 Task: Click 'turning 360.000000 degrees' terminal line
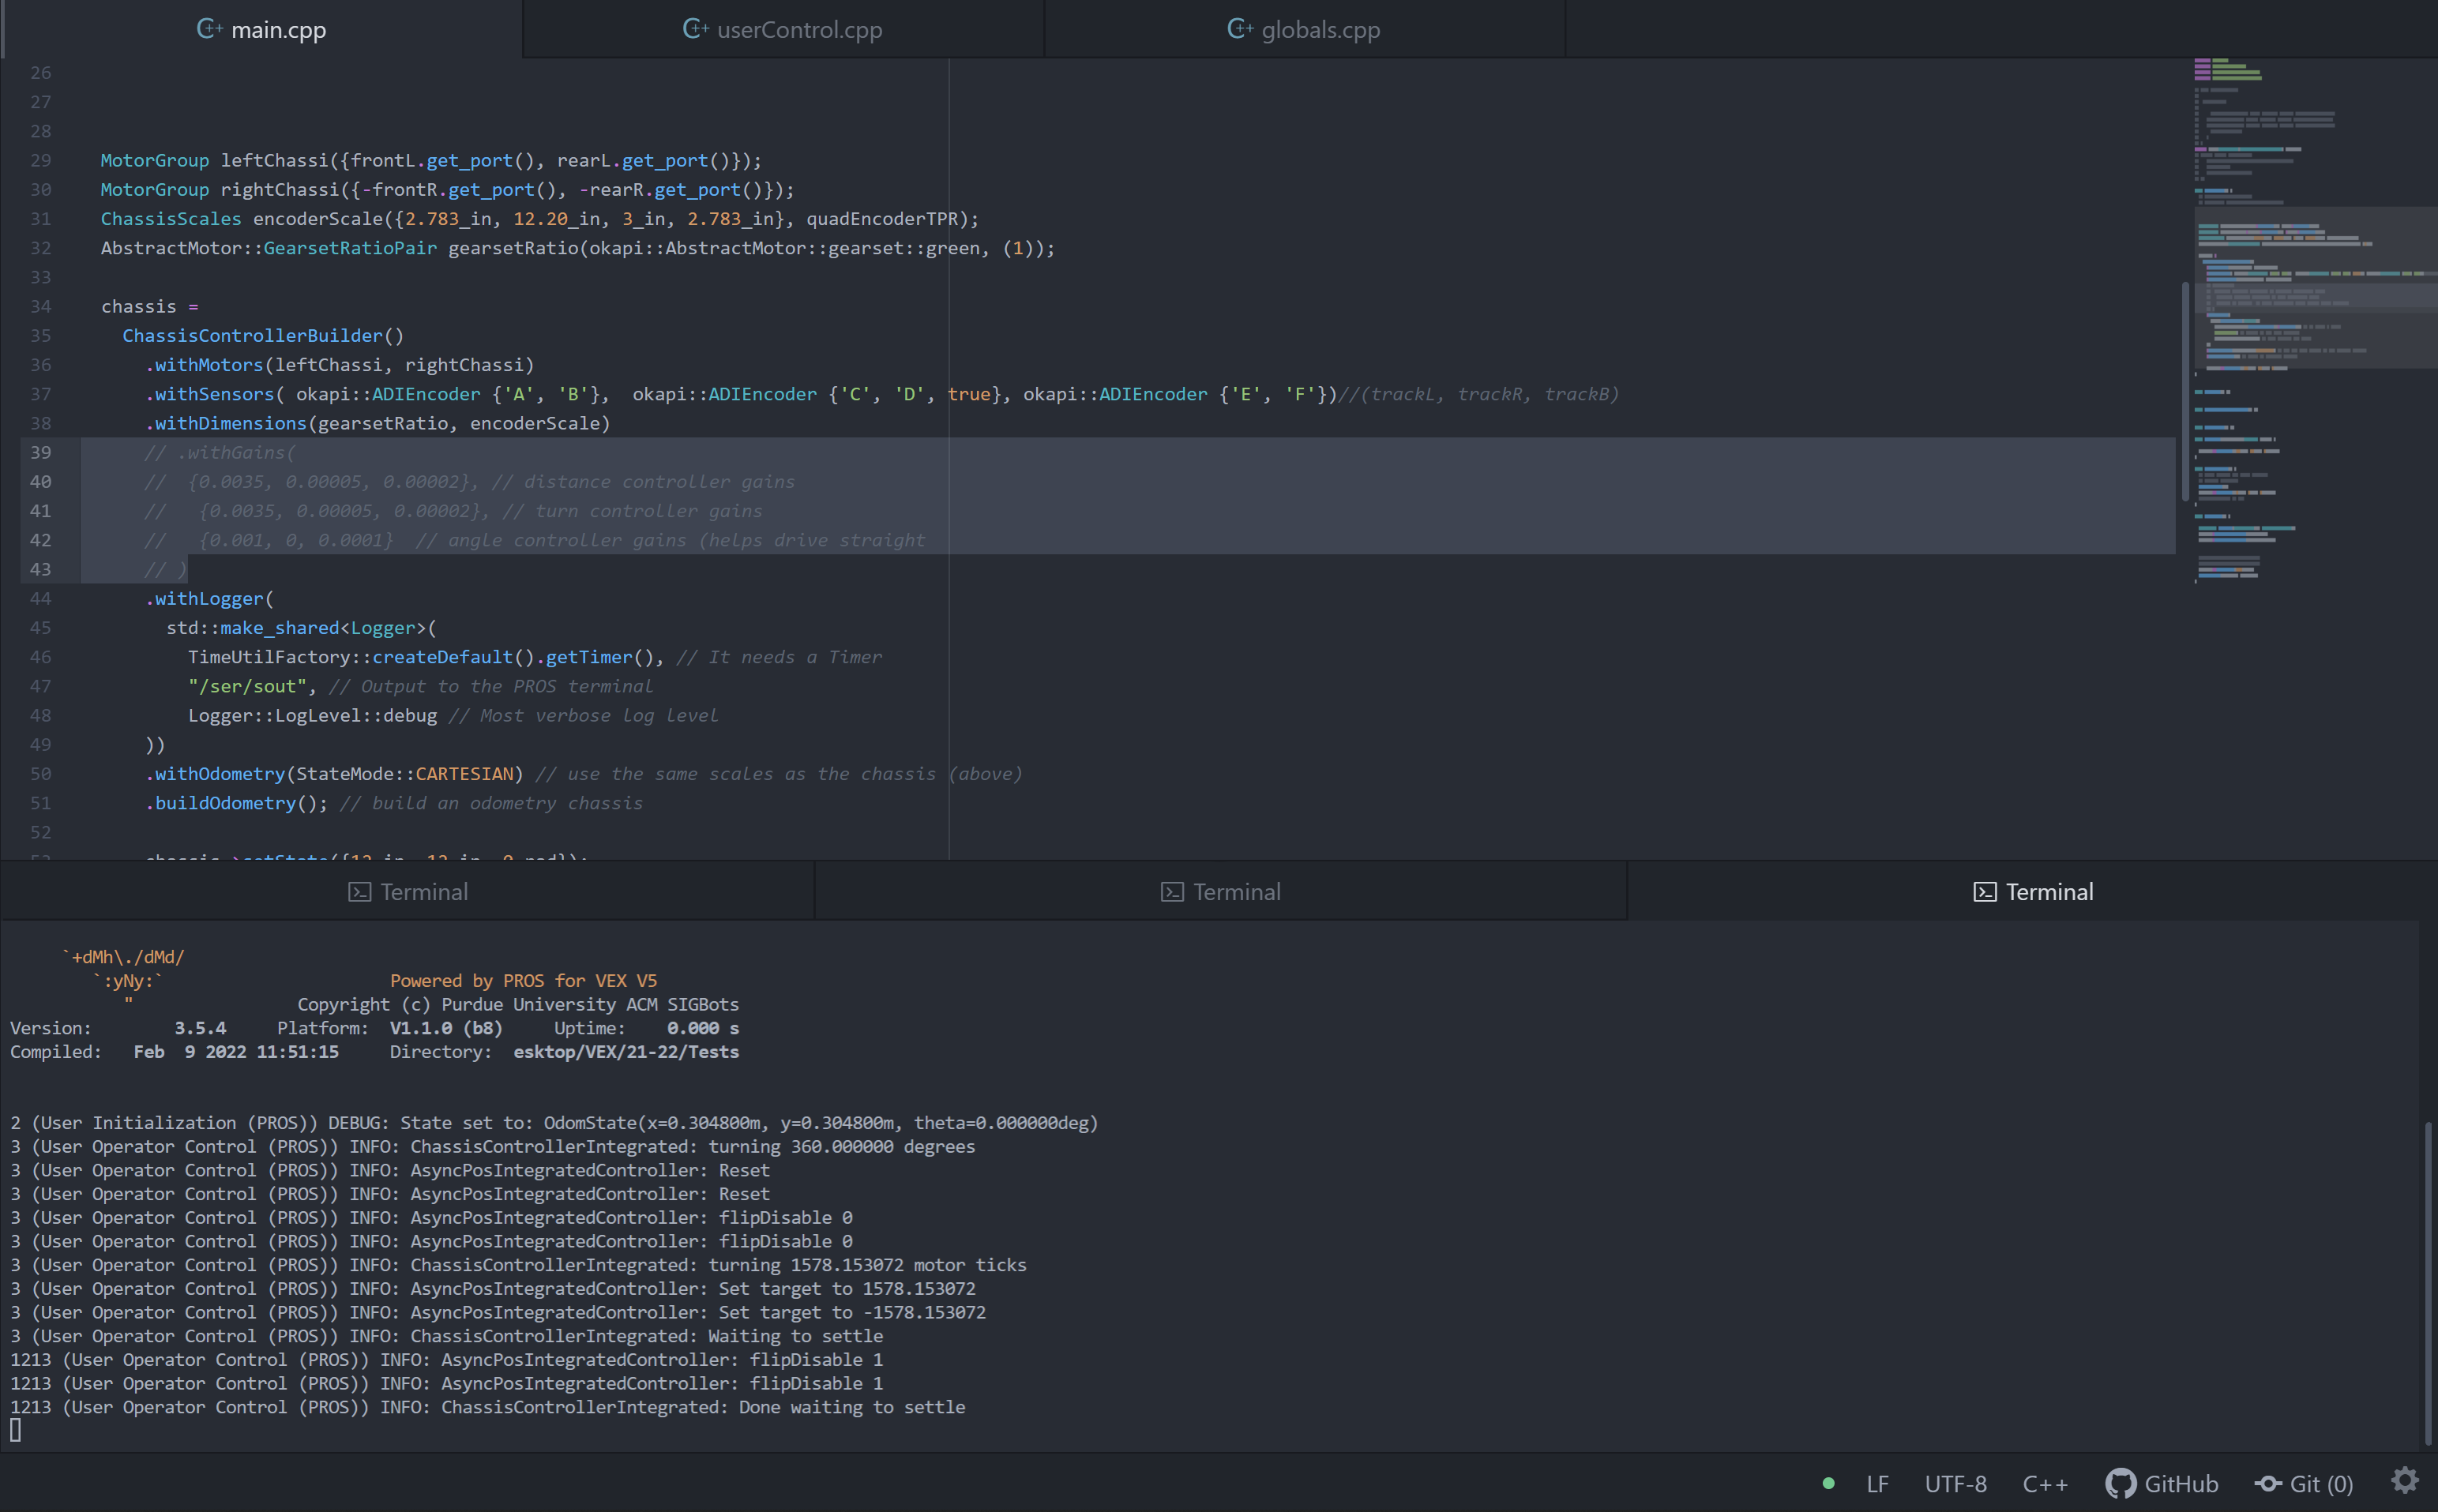coord(492,1146)
